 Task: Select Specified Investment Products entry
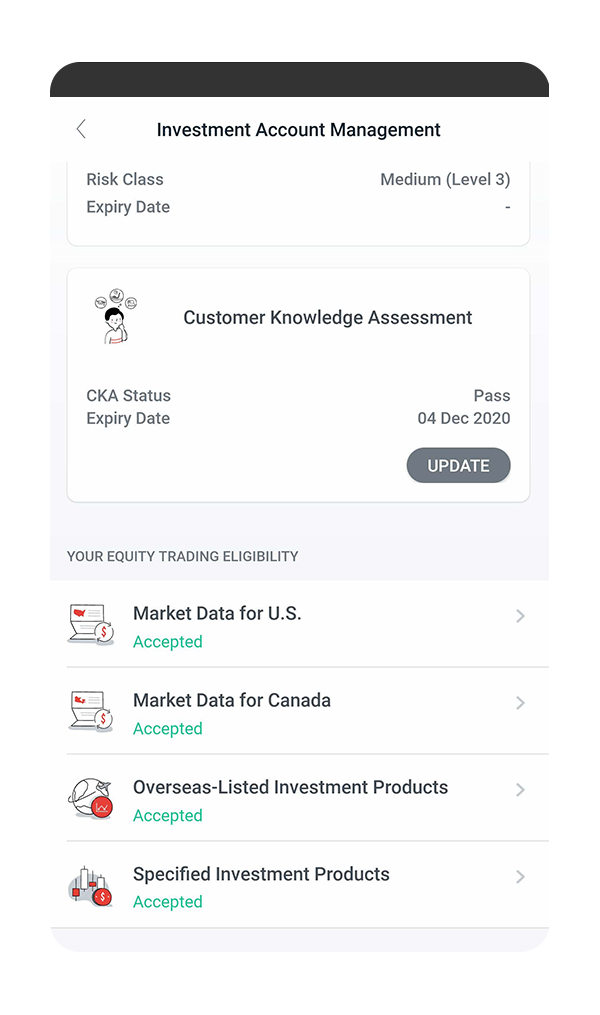coord(307,886)
